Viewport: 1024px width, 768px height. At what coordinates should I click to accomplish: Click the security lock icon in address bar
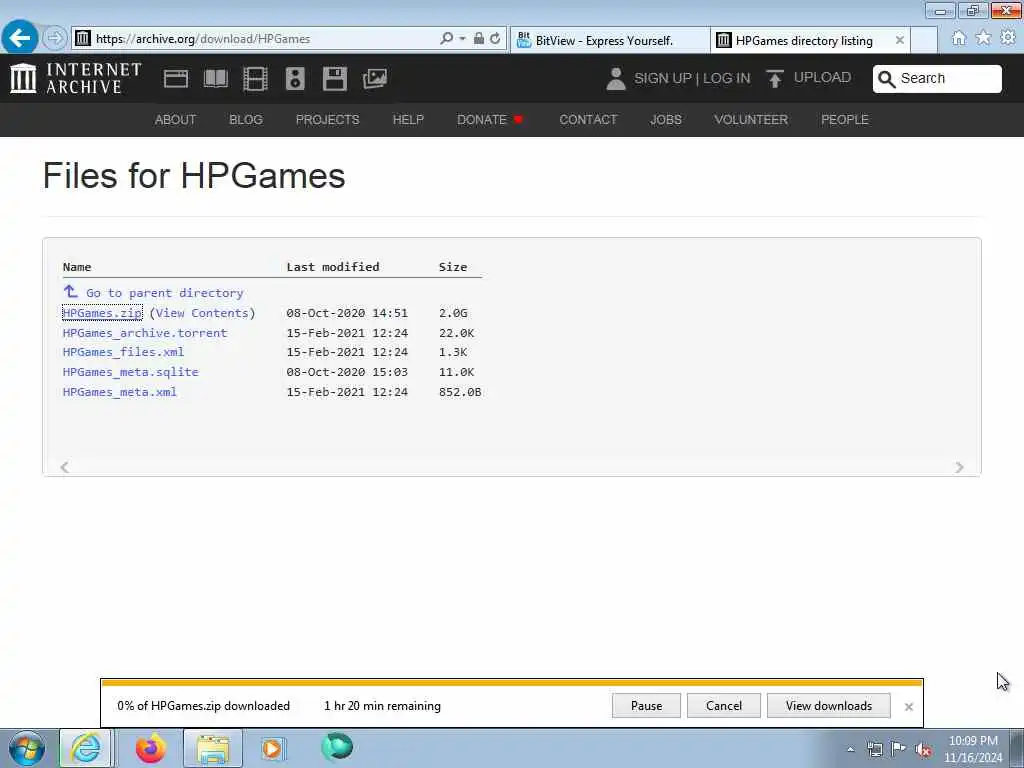[x=479, y=39]
